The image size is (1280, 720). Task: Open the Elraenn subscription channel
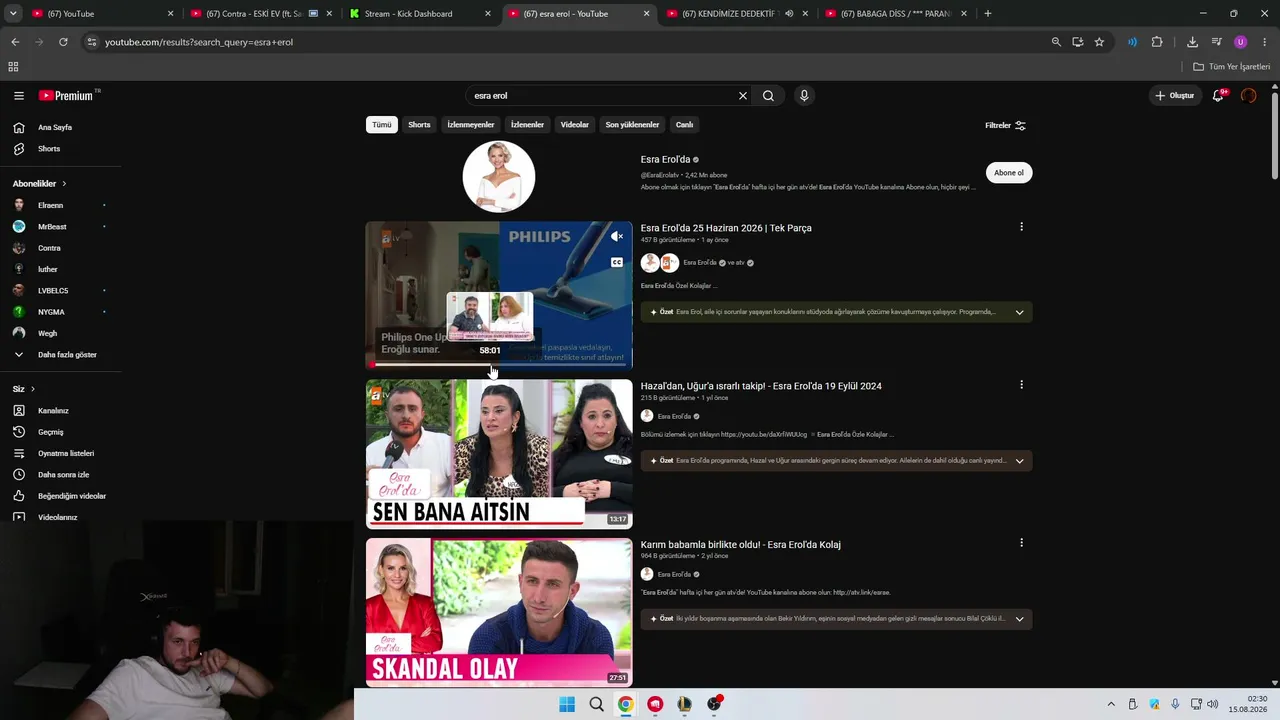point(60,206)
